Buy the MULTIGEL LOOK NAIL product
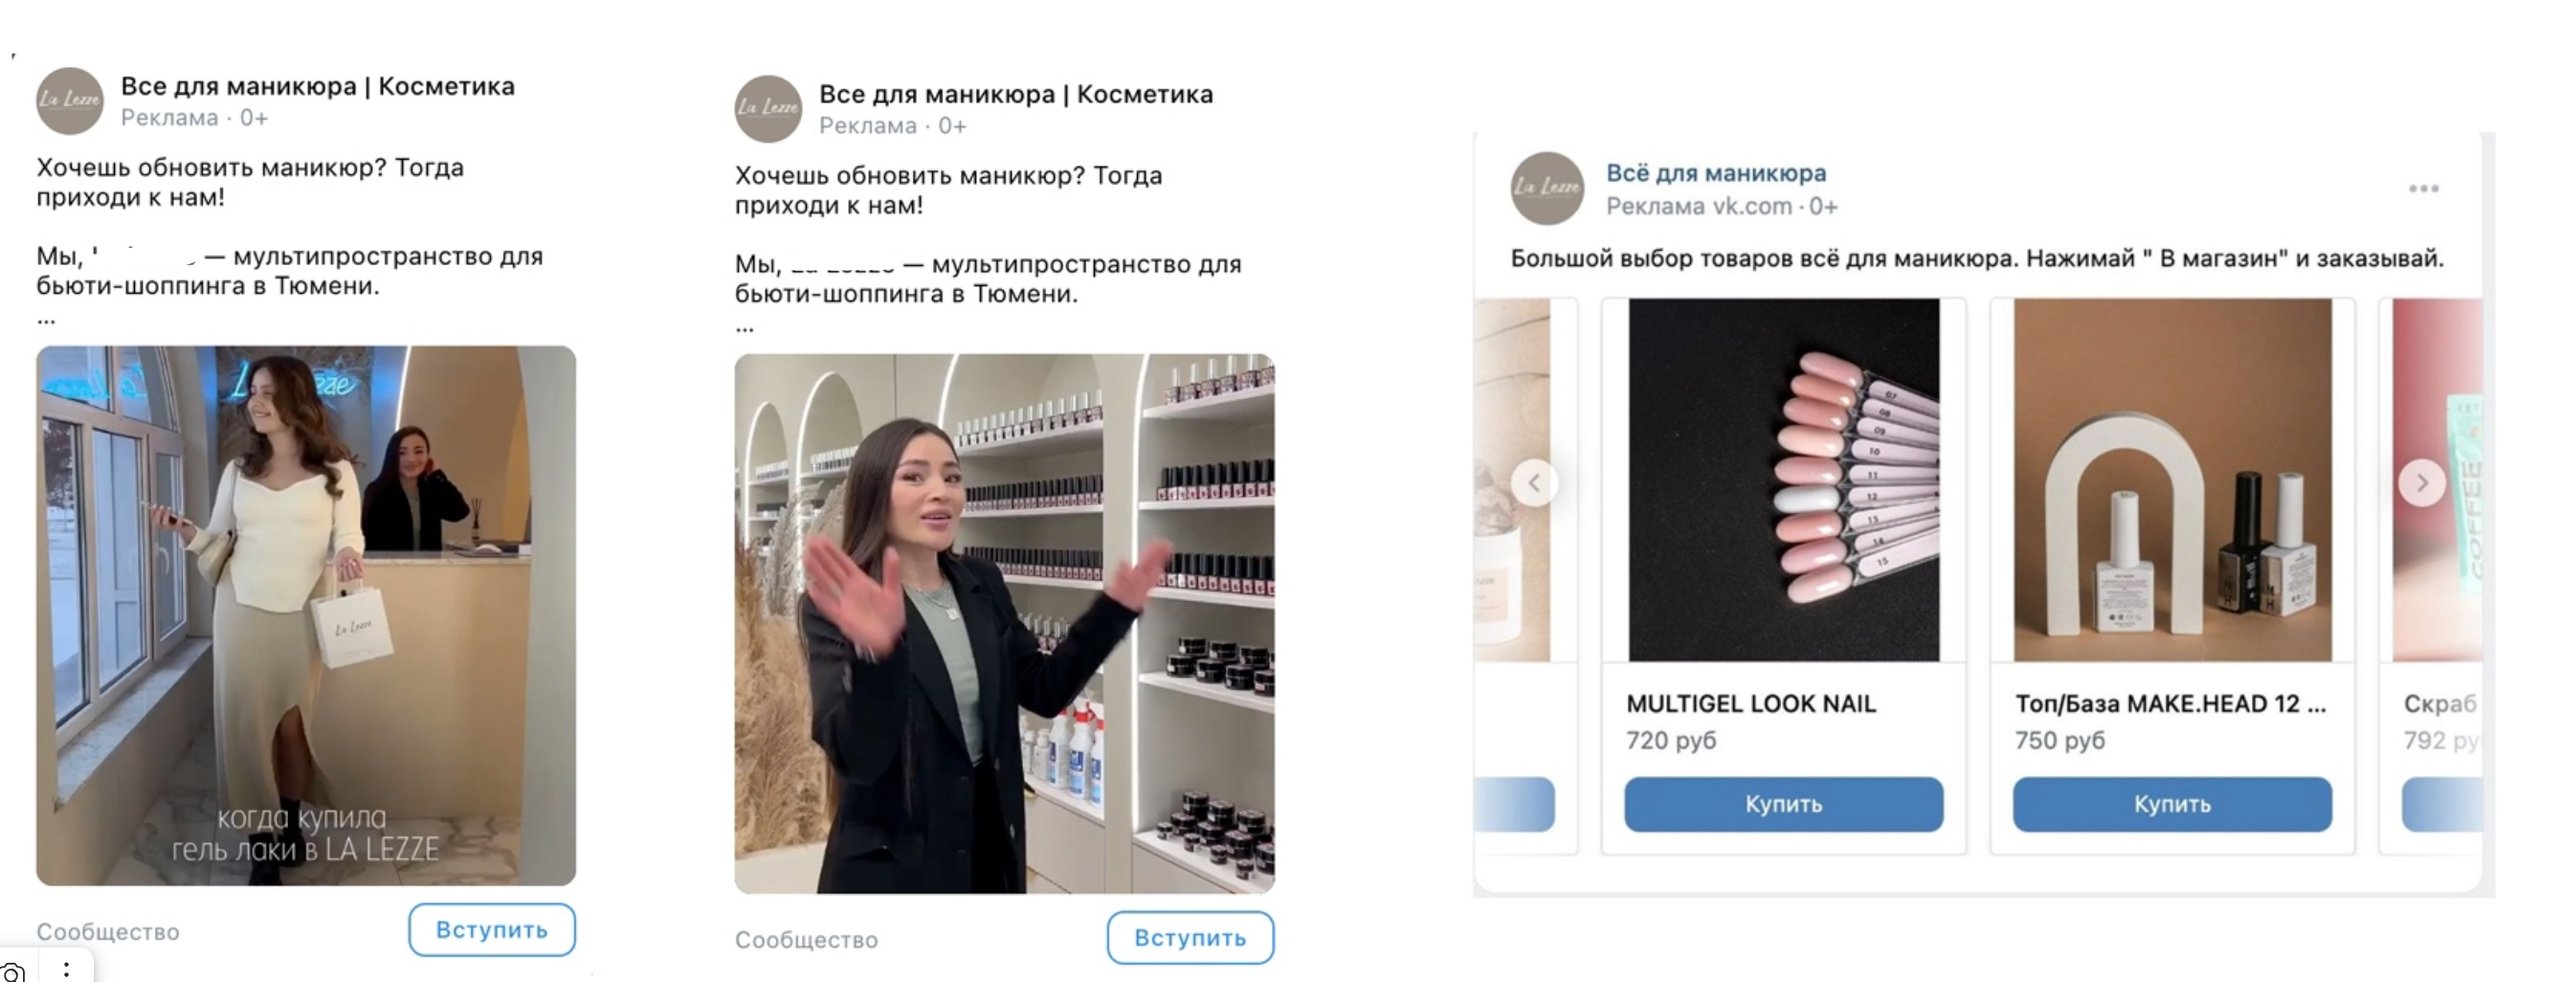 tap(1783, 804)
